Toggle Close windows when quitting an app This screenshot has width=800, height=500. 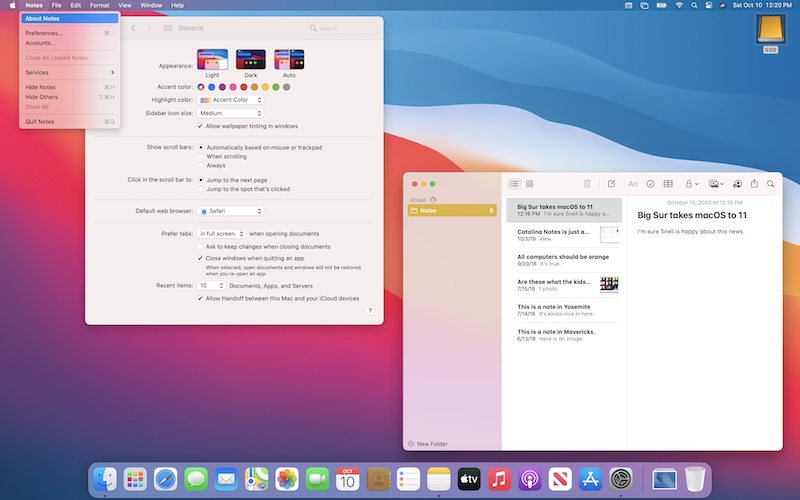coord(200,258)
